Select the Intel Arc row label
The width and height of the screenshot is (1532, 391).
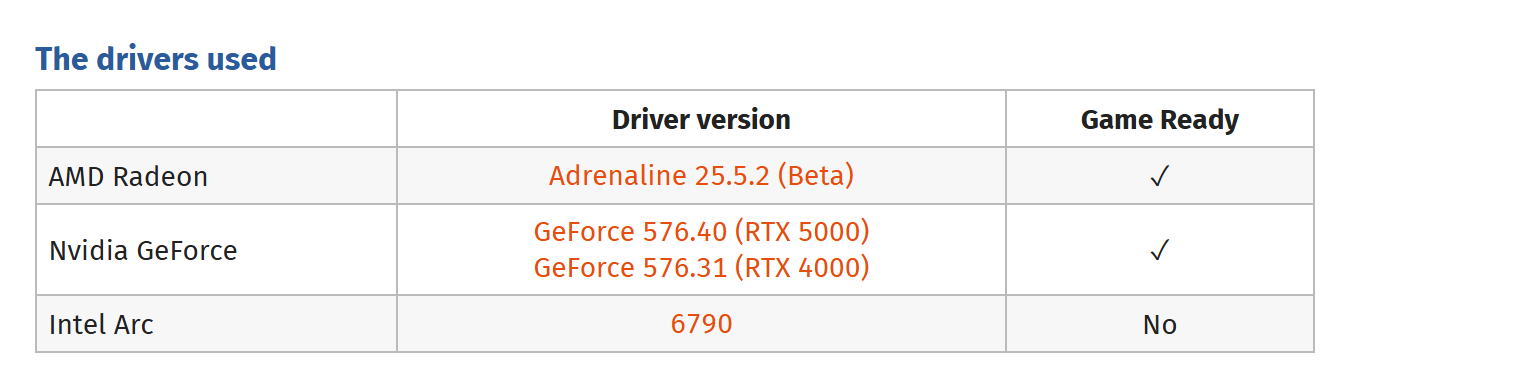tap(101, 325)
